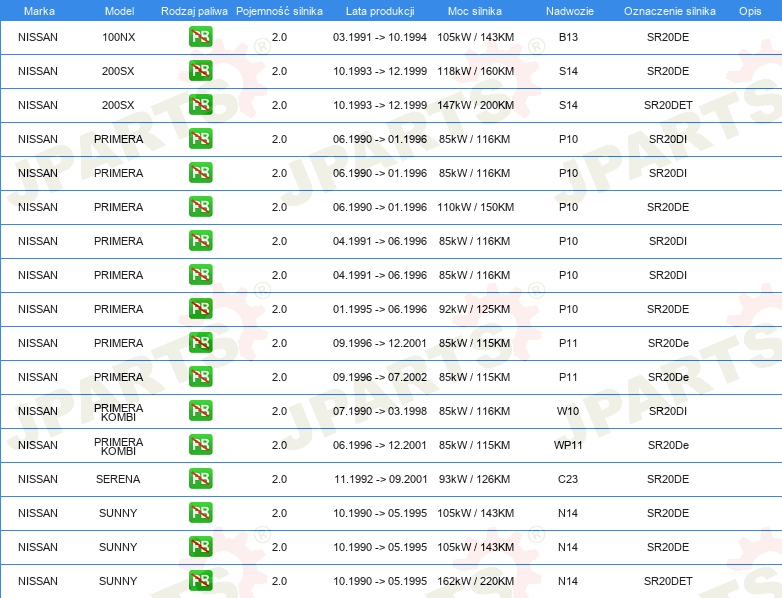Select S14 body in the 118kW row

pyautogui.click(x=568, y=71)
